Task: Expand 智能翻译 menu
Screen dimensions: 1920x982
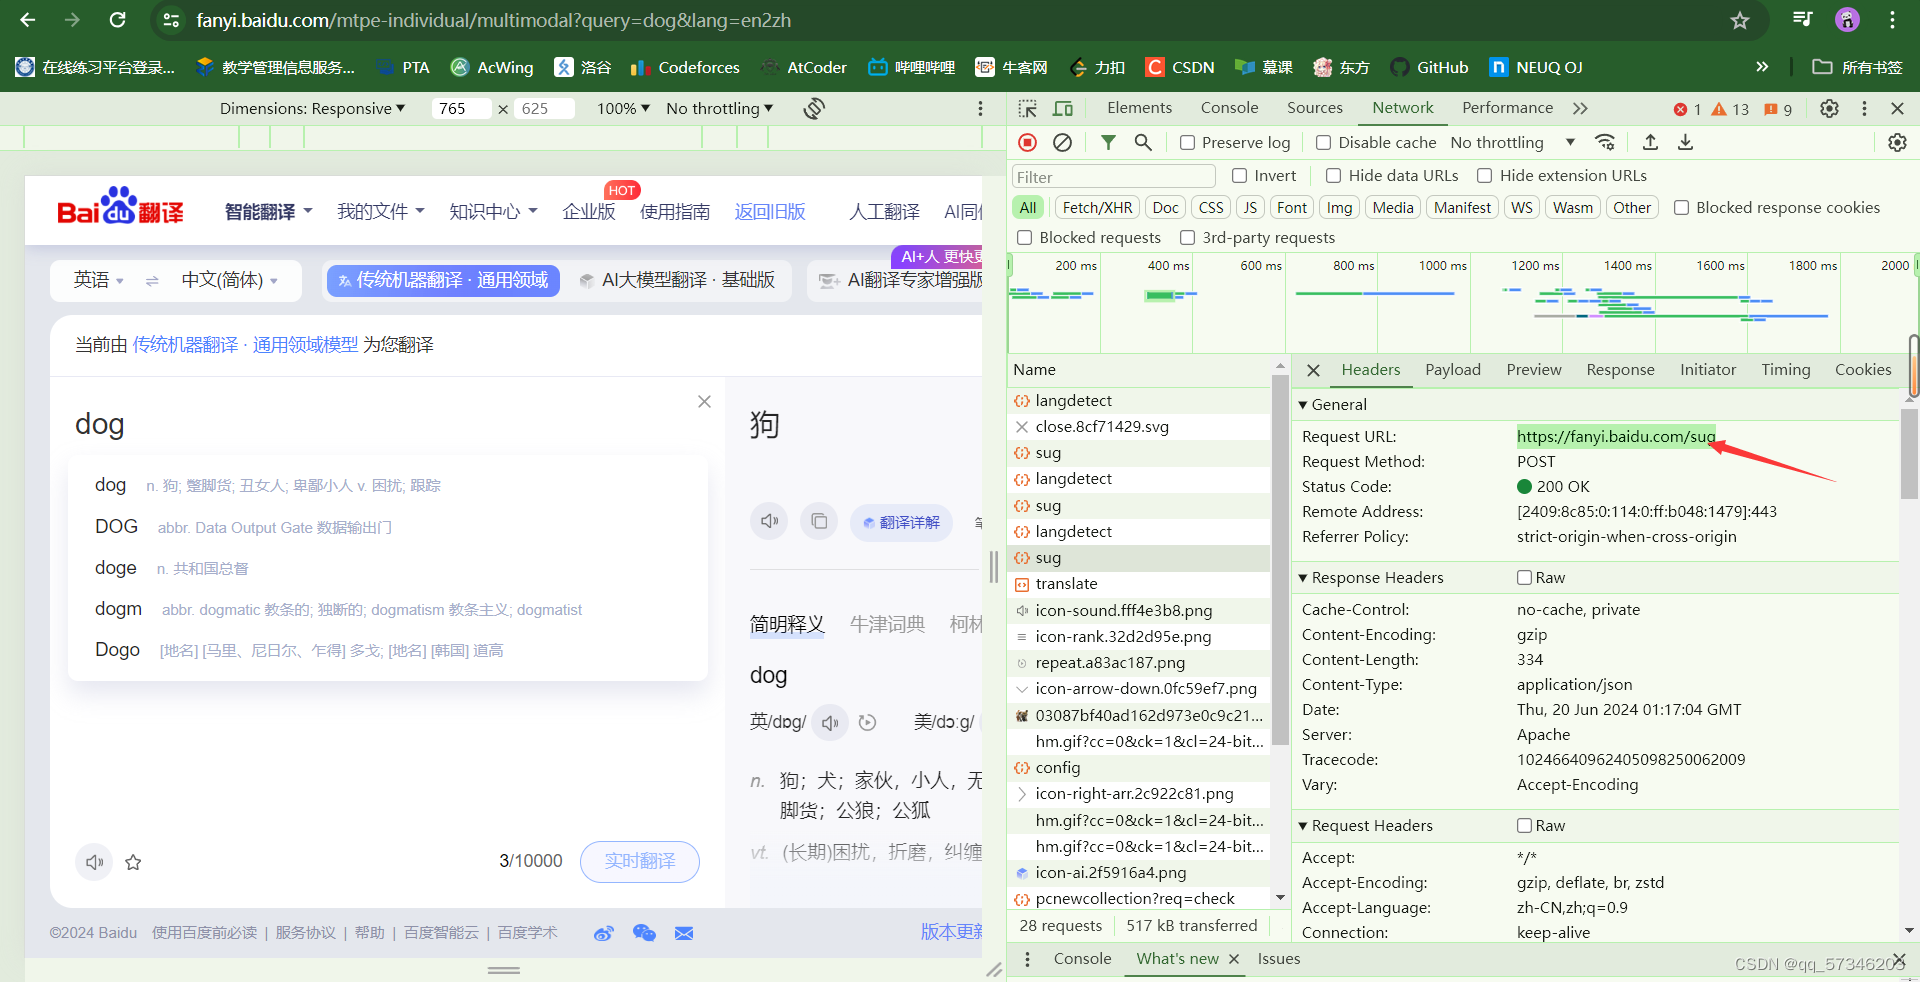Action: 268,212
